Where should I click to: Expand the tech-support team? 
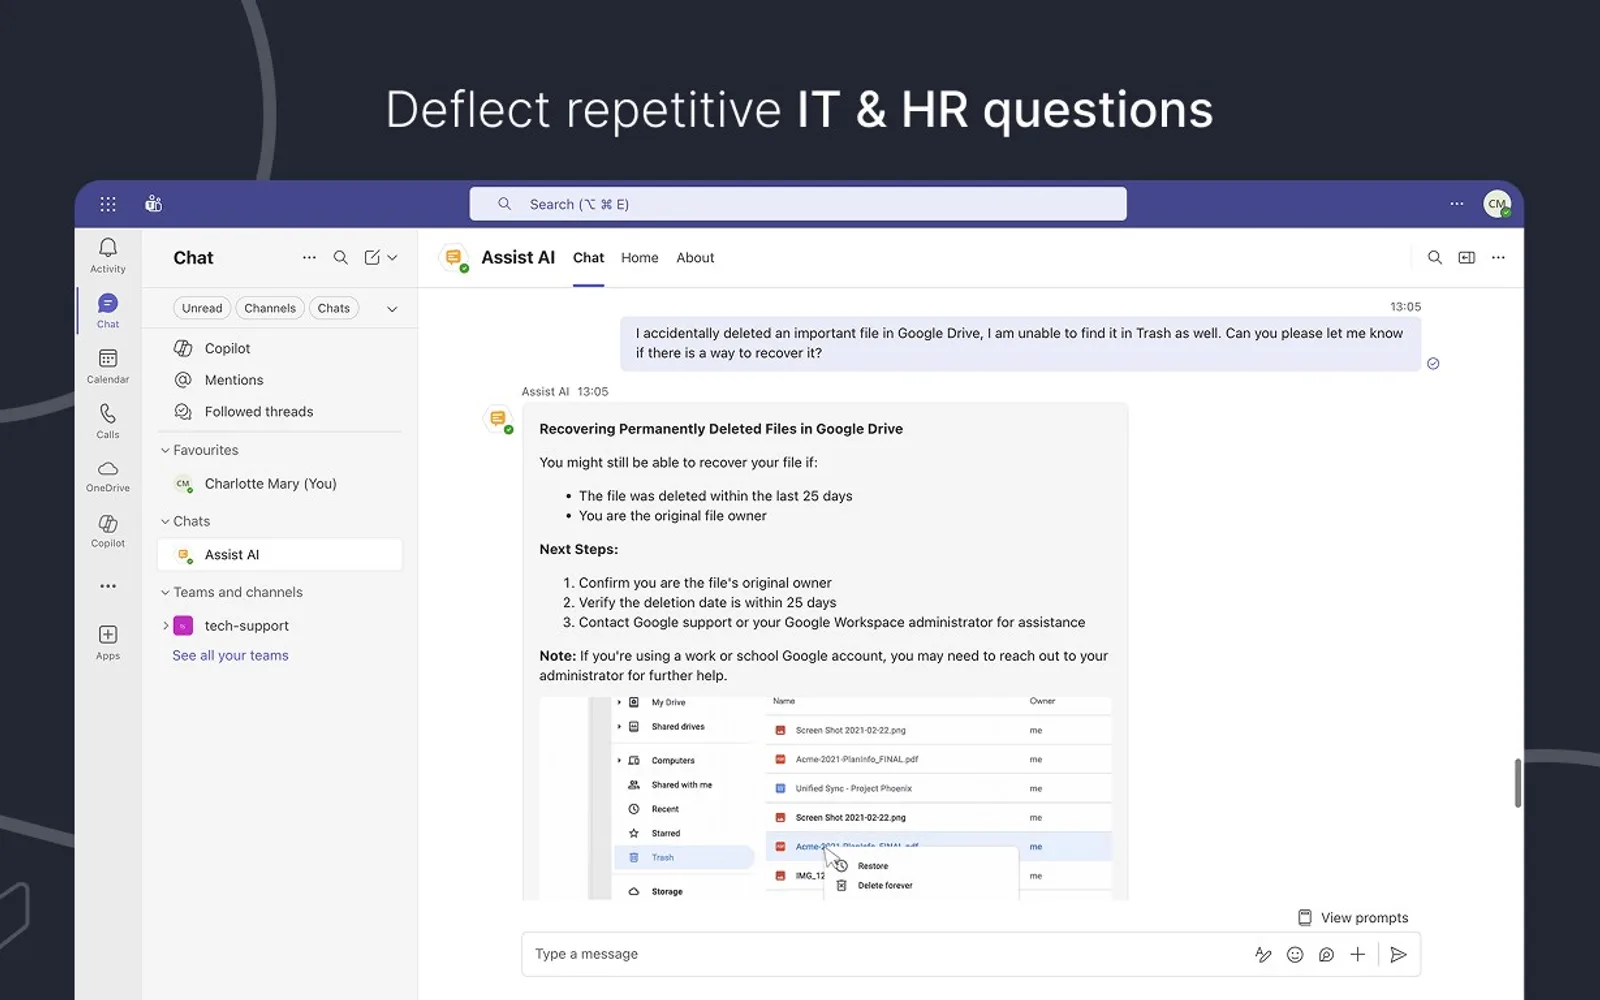tap(165, 626)
